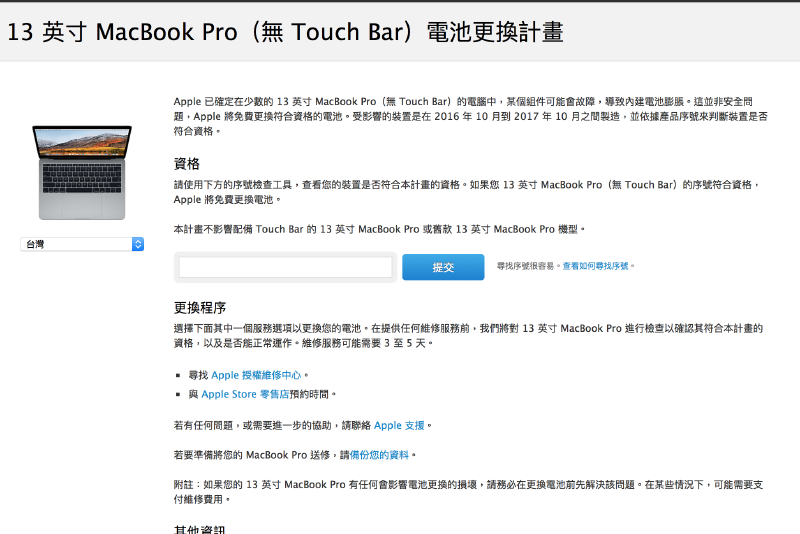Image resolution: width=800 pixels, height=534 pixels.
Task: Click the intro paragraph starting with Apple 已確定
Action: pos(470,116)
